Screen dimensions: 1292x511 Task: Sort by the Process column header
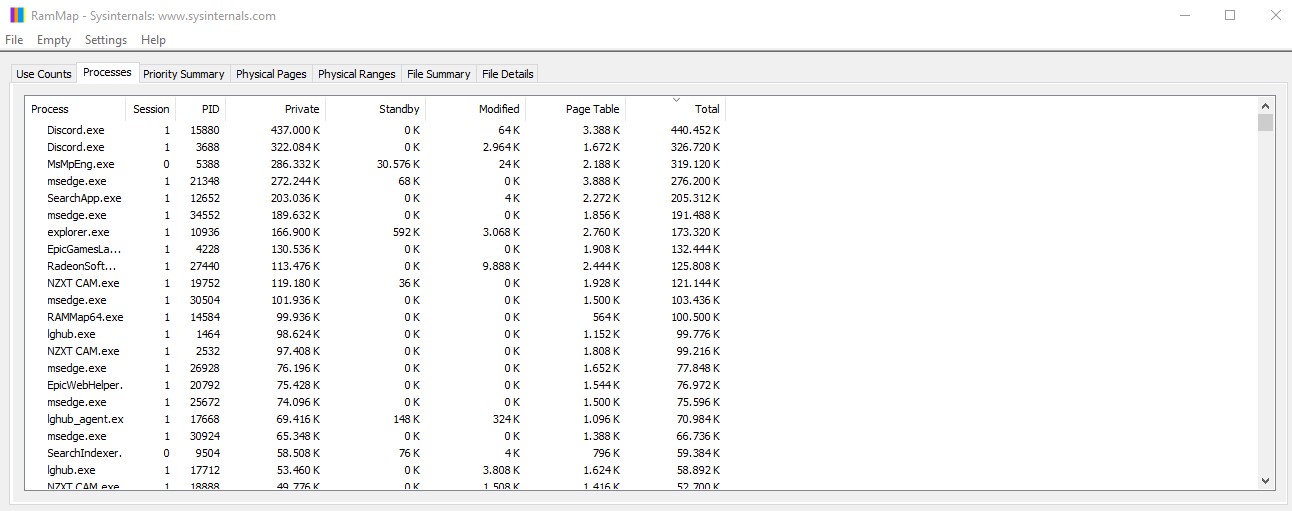(75, 109)
